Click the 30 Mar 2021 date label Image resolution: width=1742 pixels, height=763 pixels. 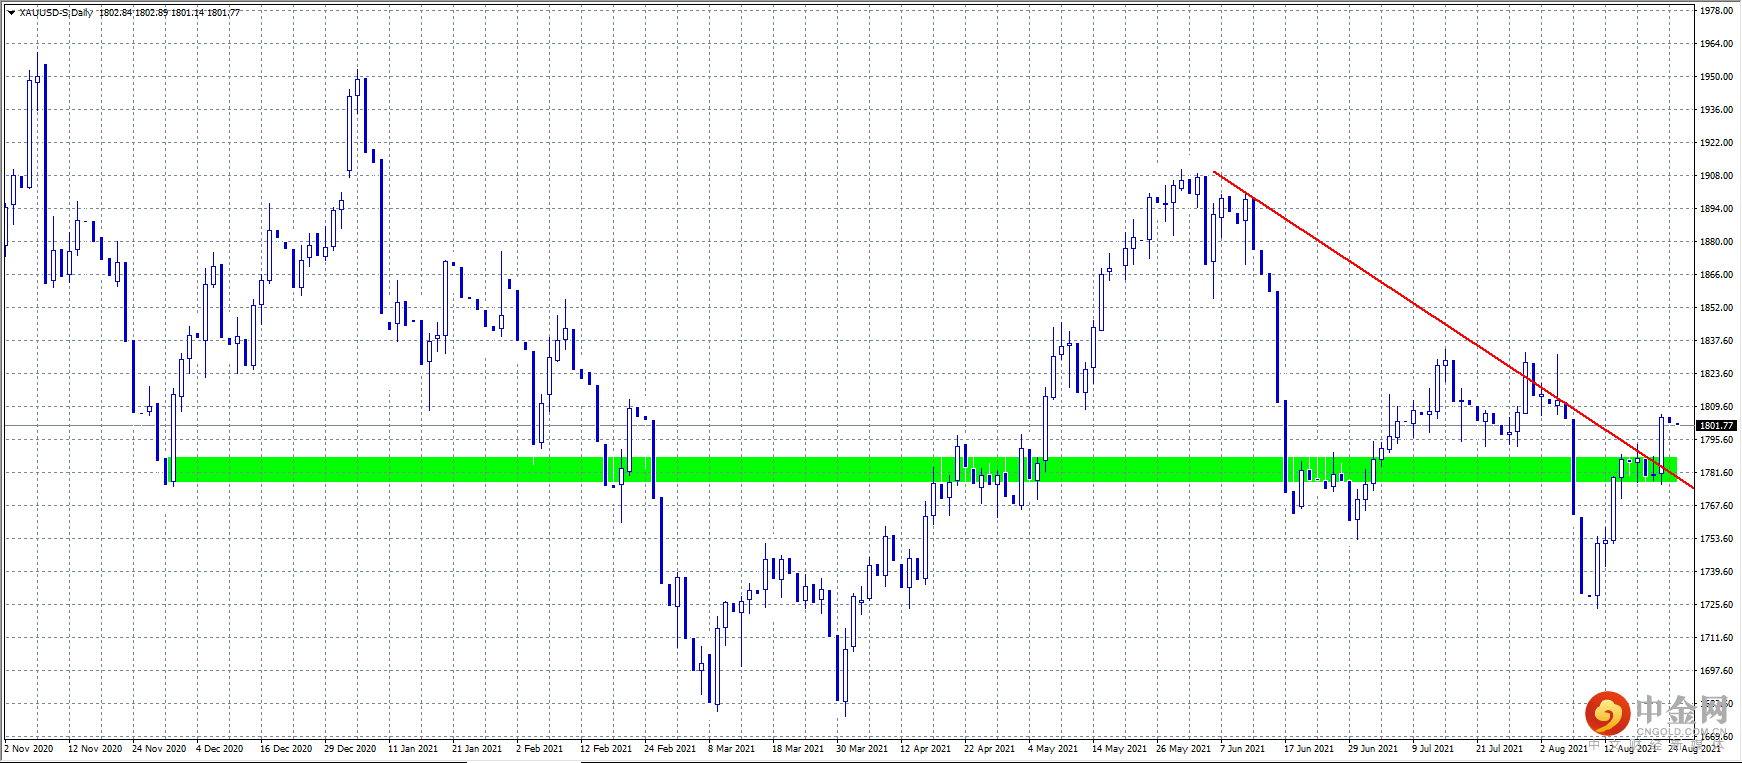pos(862,749)
